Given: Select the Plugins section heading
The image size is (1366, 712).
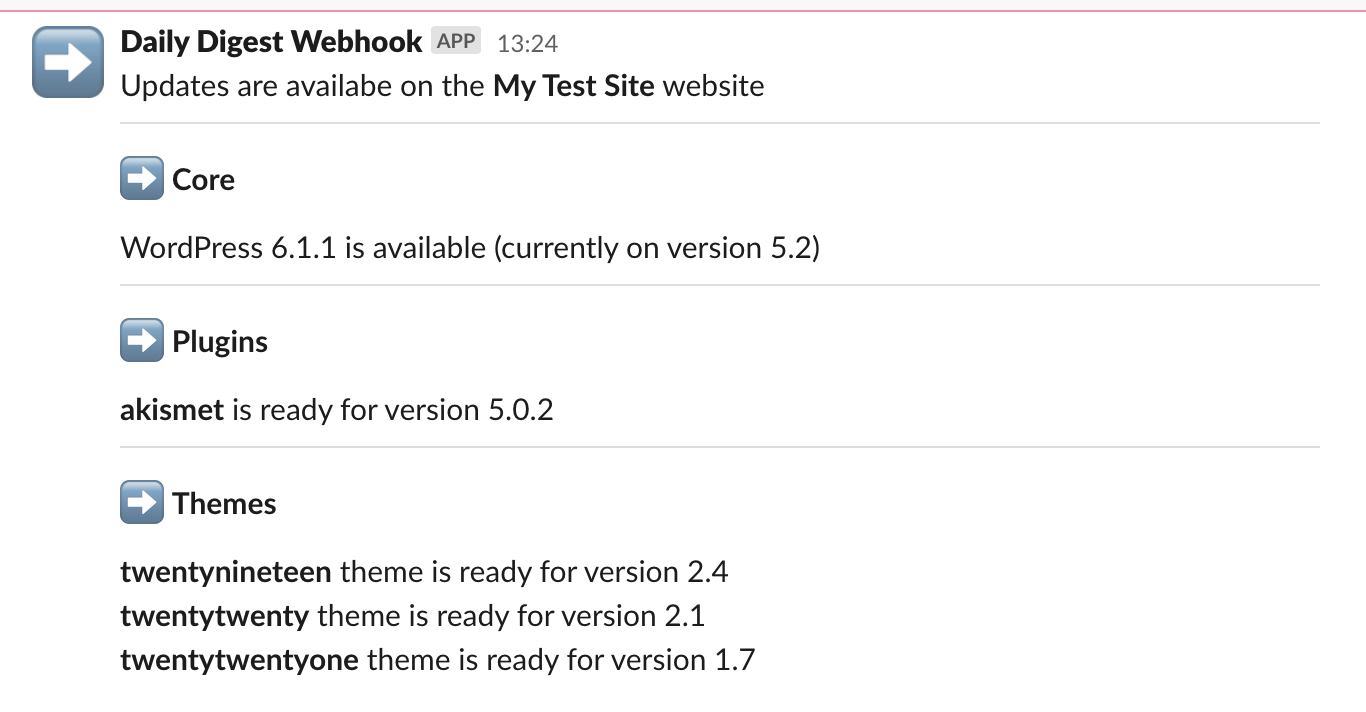Looking at the screenshot, I should click(220, 342).
